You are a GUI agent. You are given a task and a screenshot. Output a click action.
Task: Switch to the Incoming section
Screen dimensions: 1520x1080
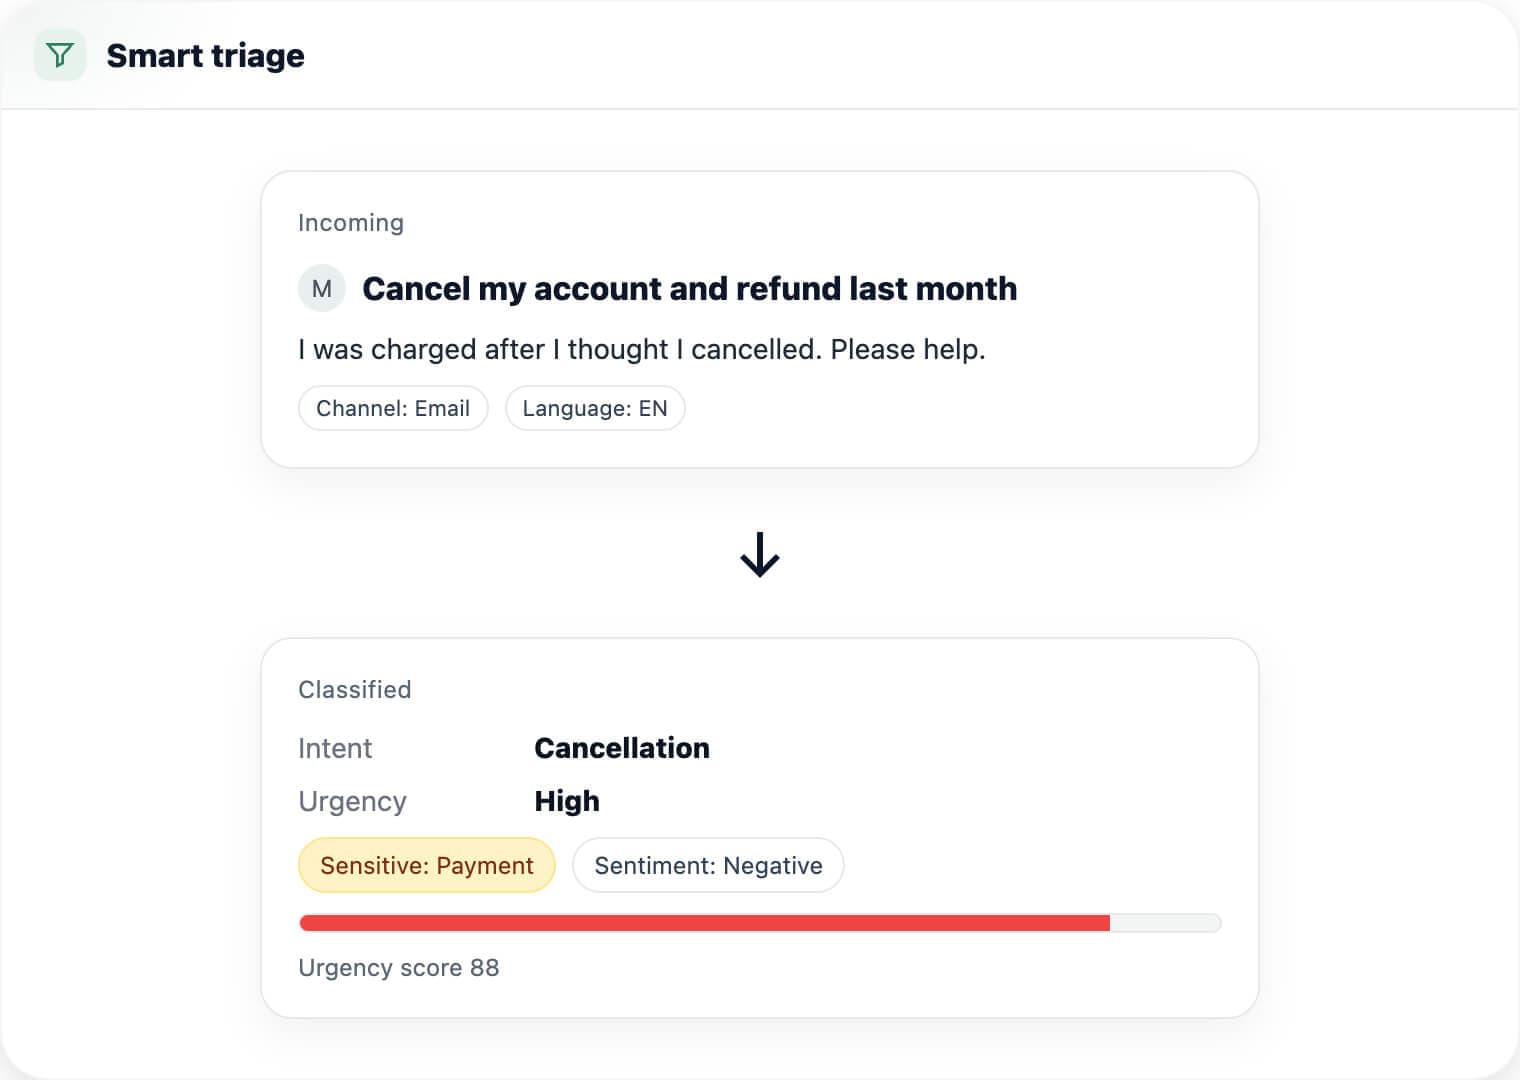click(x=351, y=222)
